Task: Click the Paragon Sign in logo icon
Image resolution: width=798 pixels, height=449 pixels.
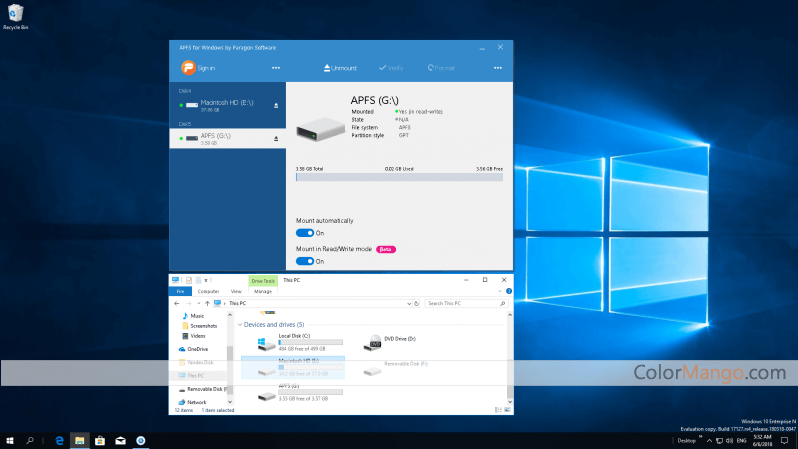Action: point(187,68)
